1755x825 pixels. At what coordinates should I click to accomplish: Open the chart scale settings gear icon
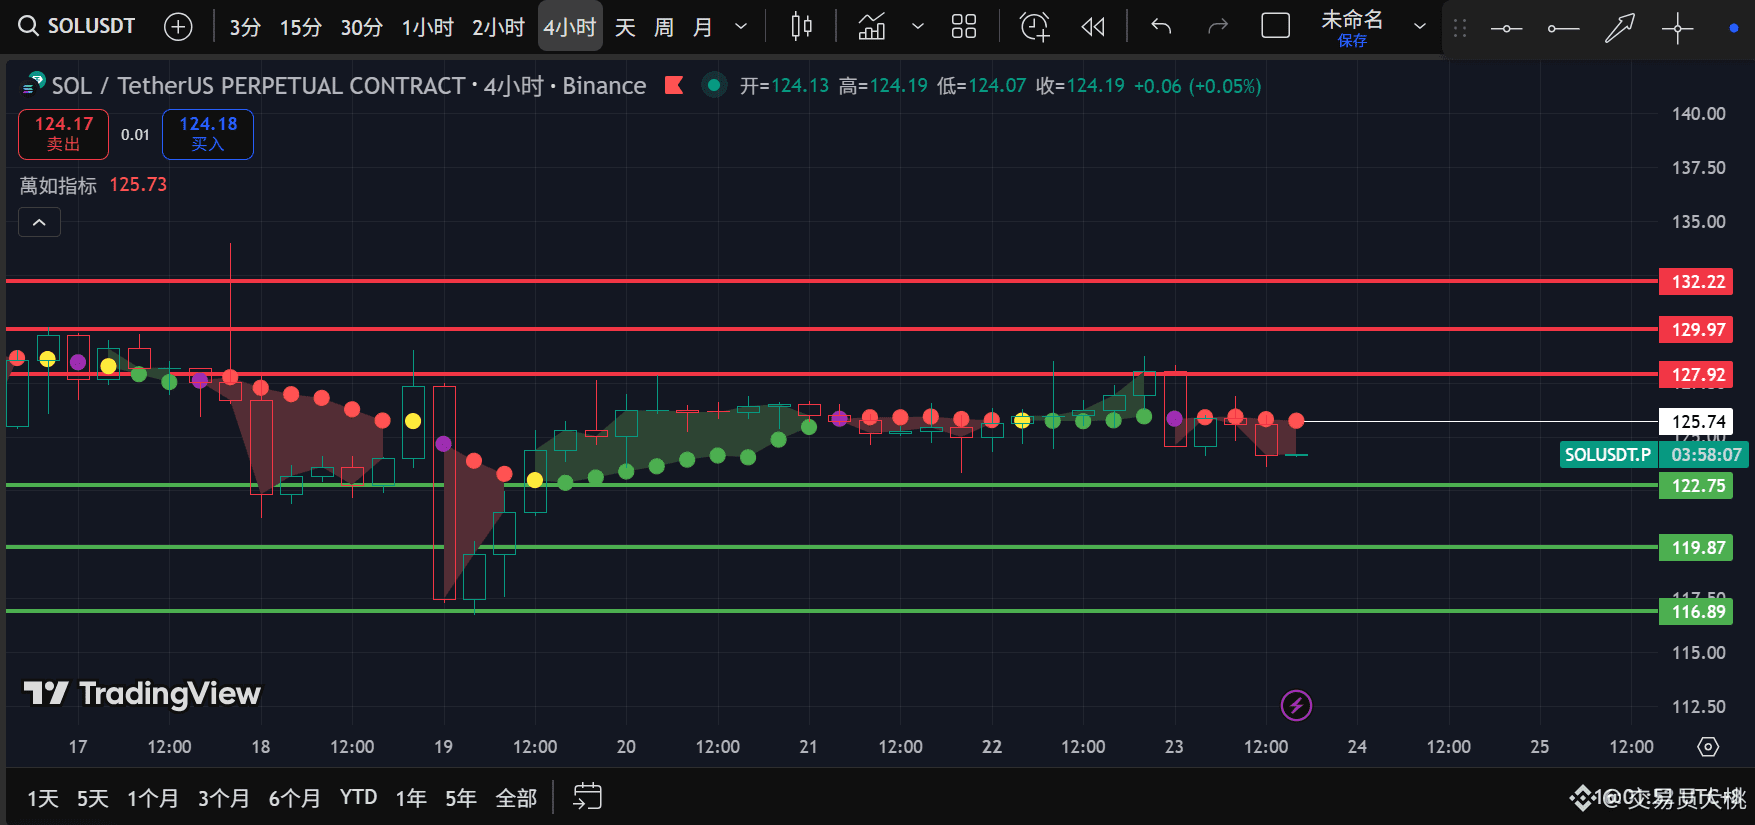coord(1708,747)
